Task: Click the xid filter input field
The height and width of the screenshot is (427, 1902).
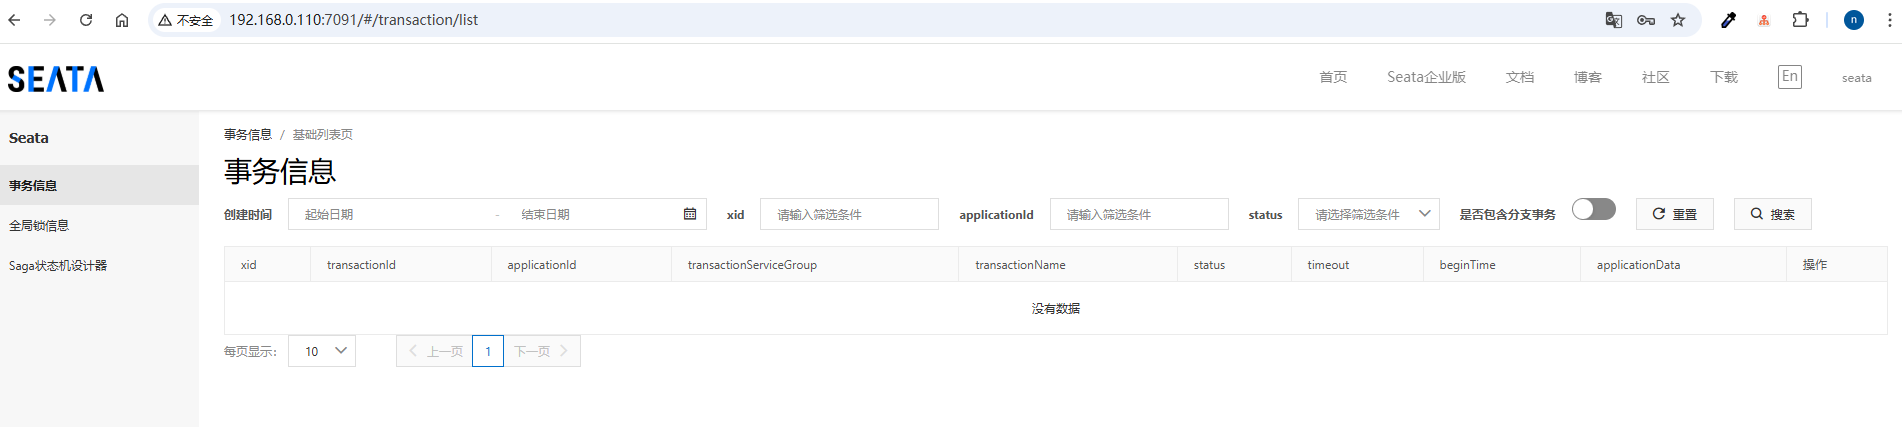Action: pos(848,214)
